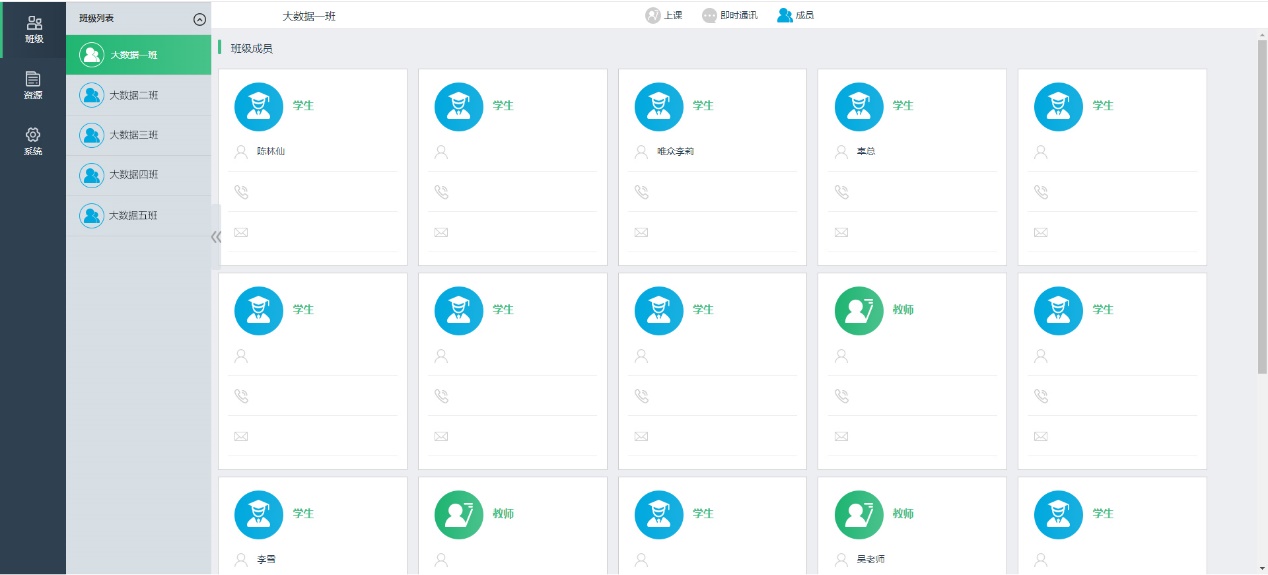Click the 学生 label on 李雪's card

tap(303, 513)
